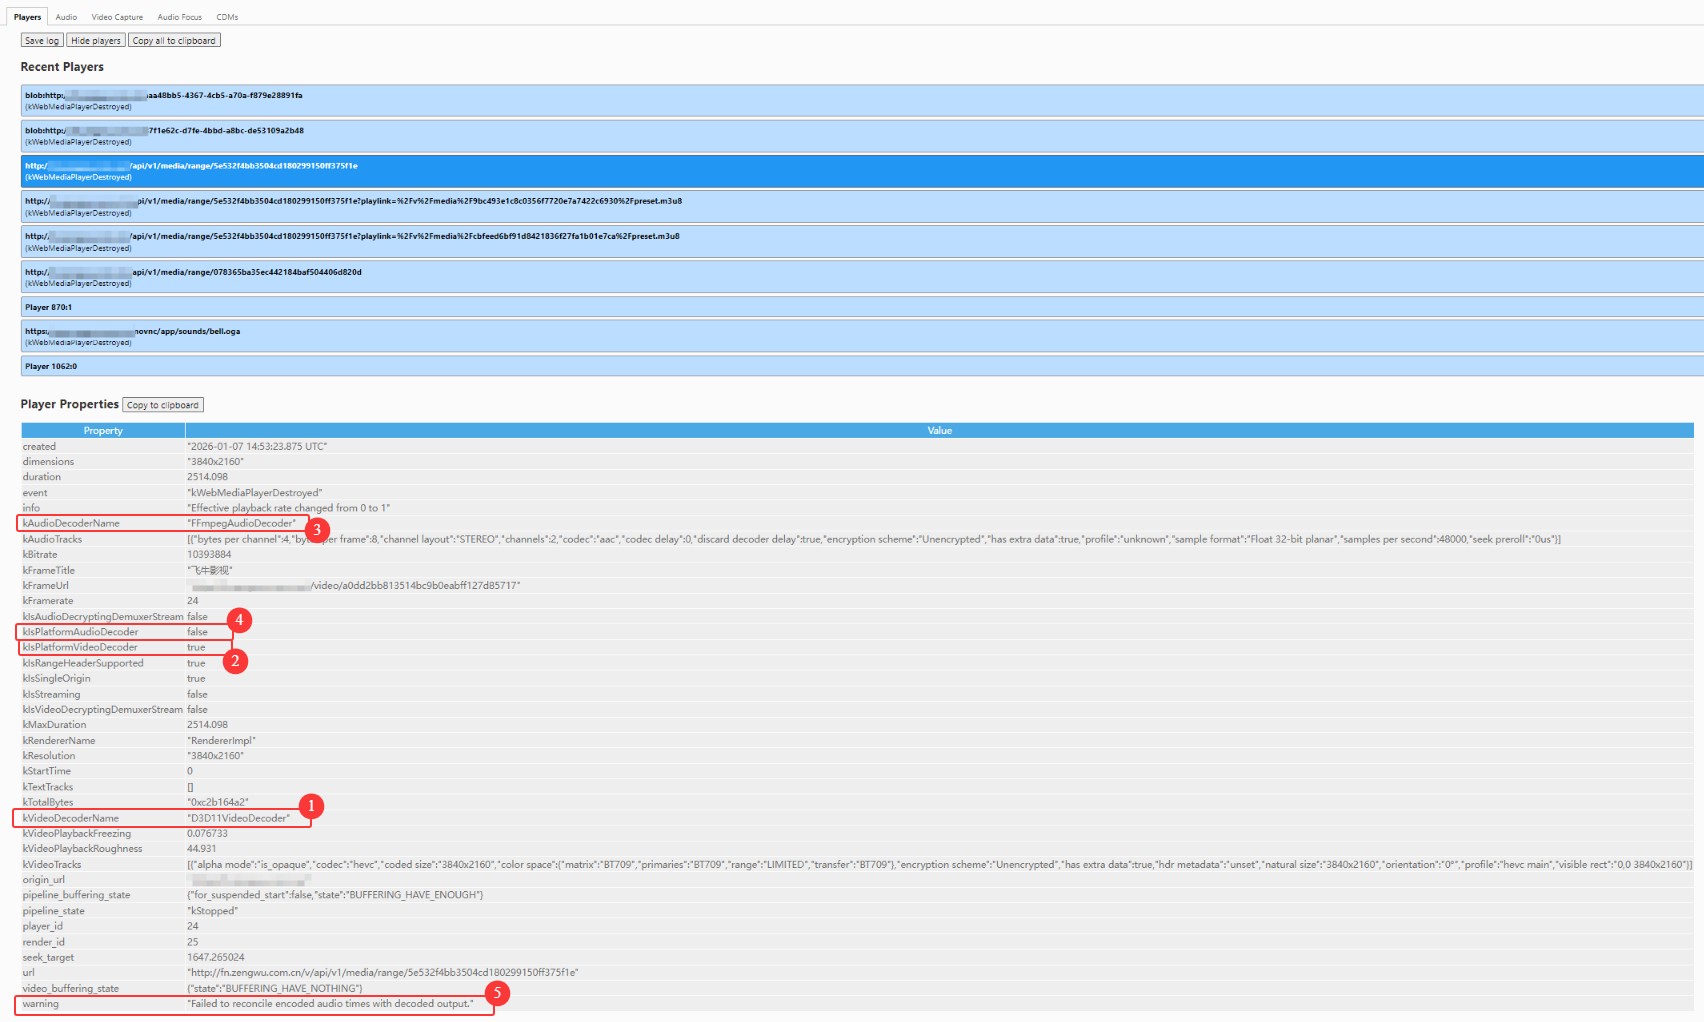The image size is (1704, 1022).
Task: Click red annotation circle number 2
Action: (235, 661)
